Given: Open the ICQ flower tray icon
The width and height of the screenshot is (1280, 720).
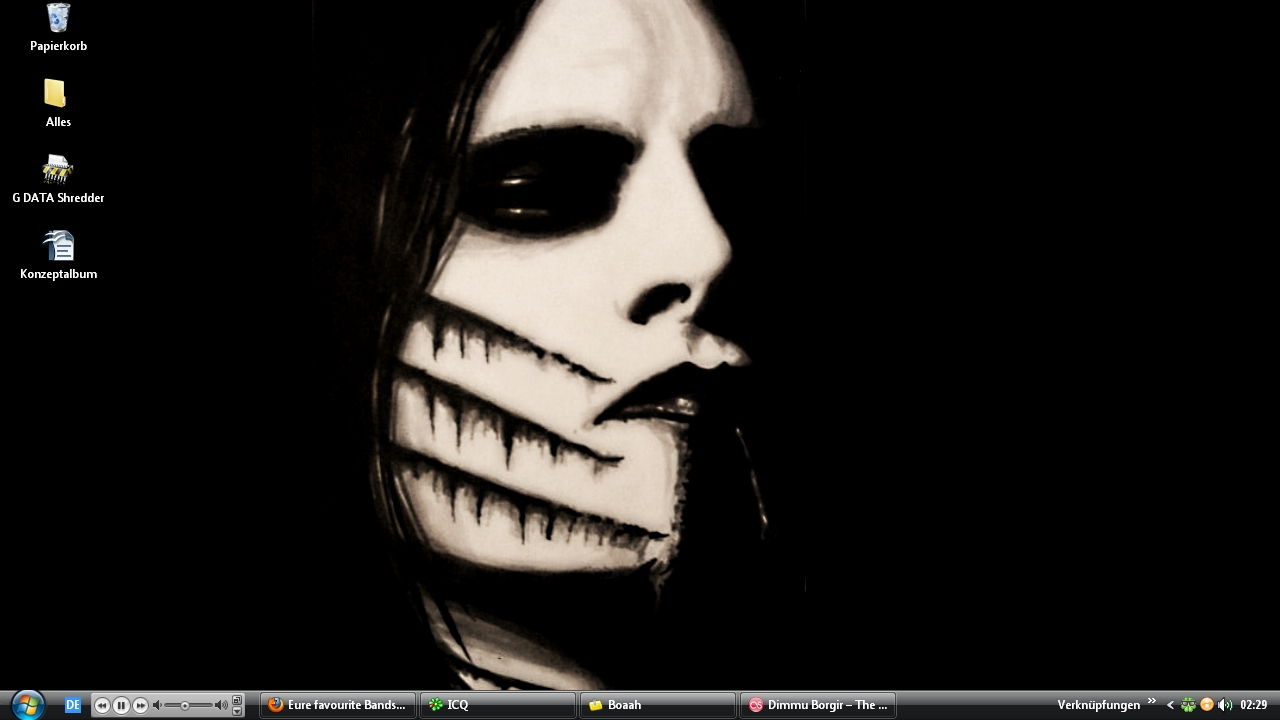Looking at the screenshot, I should 1188,705.
